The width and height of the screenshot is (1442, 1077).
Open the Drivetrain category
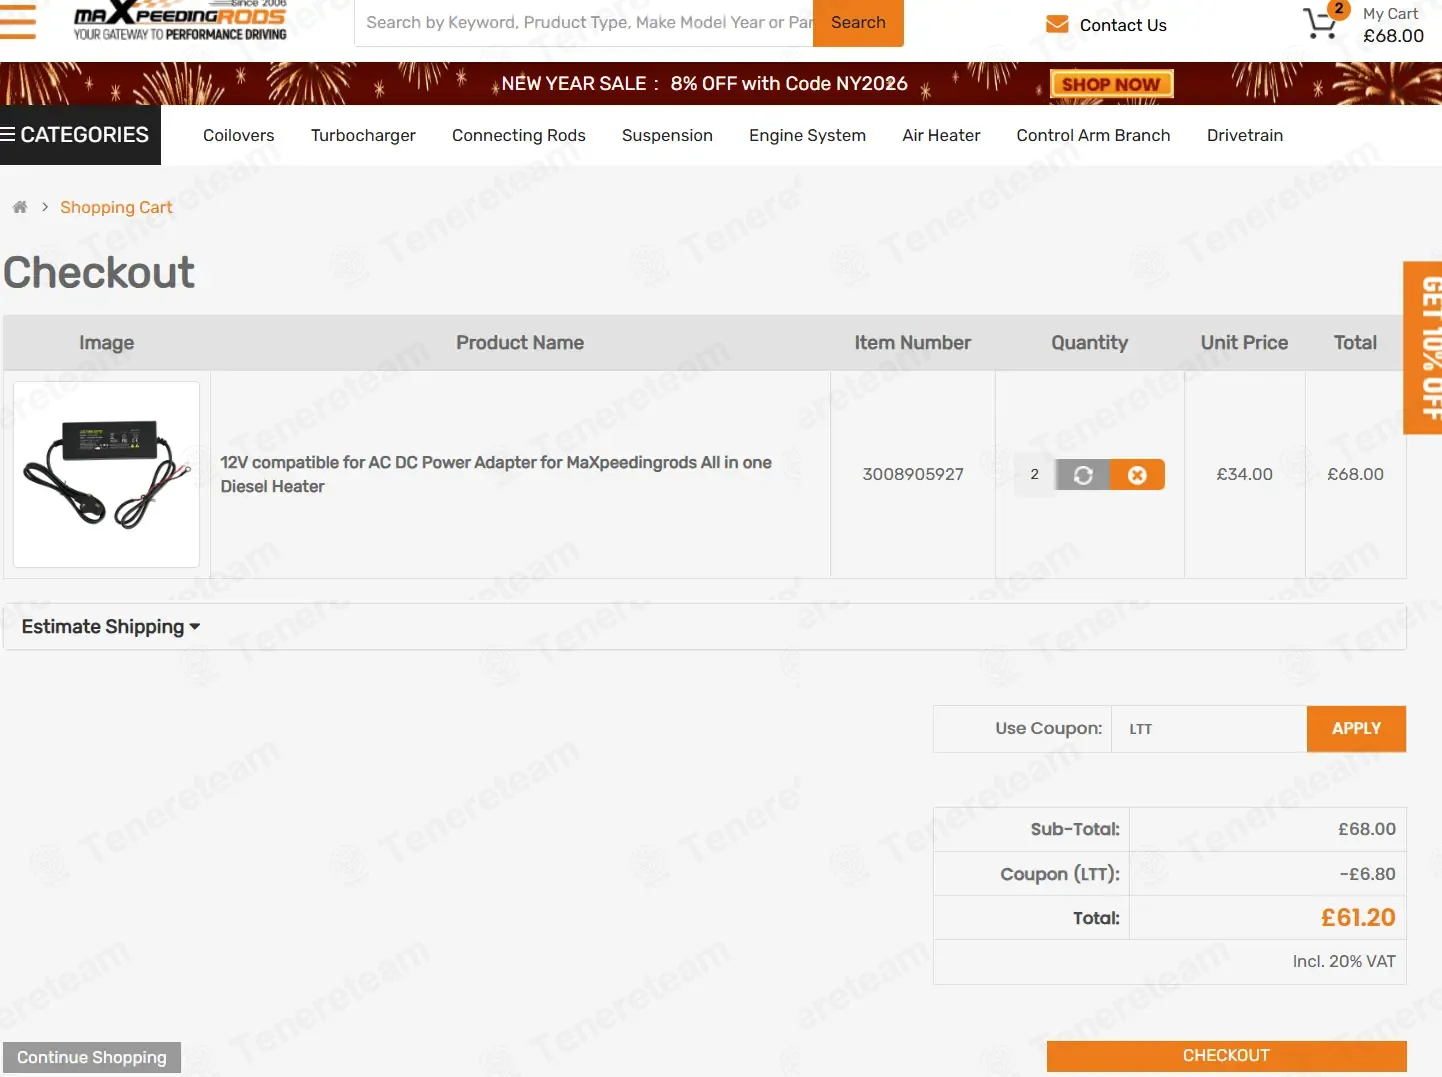pyautogui.click(x=1245, y=135)
